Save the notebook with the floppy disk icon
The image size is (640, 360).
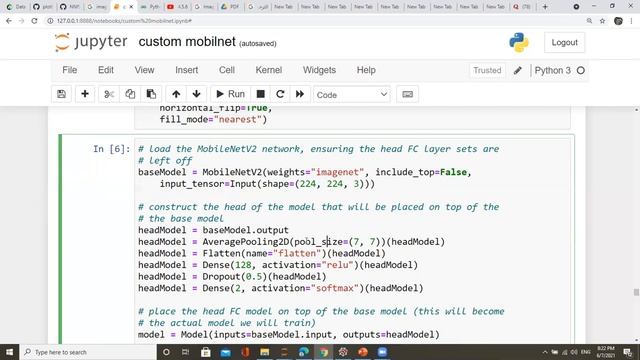click(62, 94)
